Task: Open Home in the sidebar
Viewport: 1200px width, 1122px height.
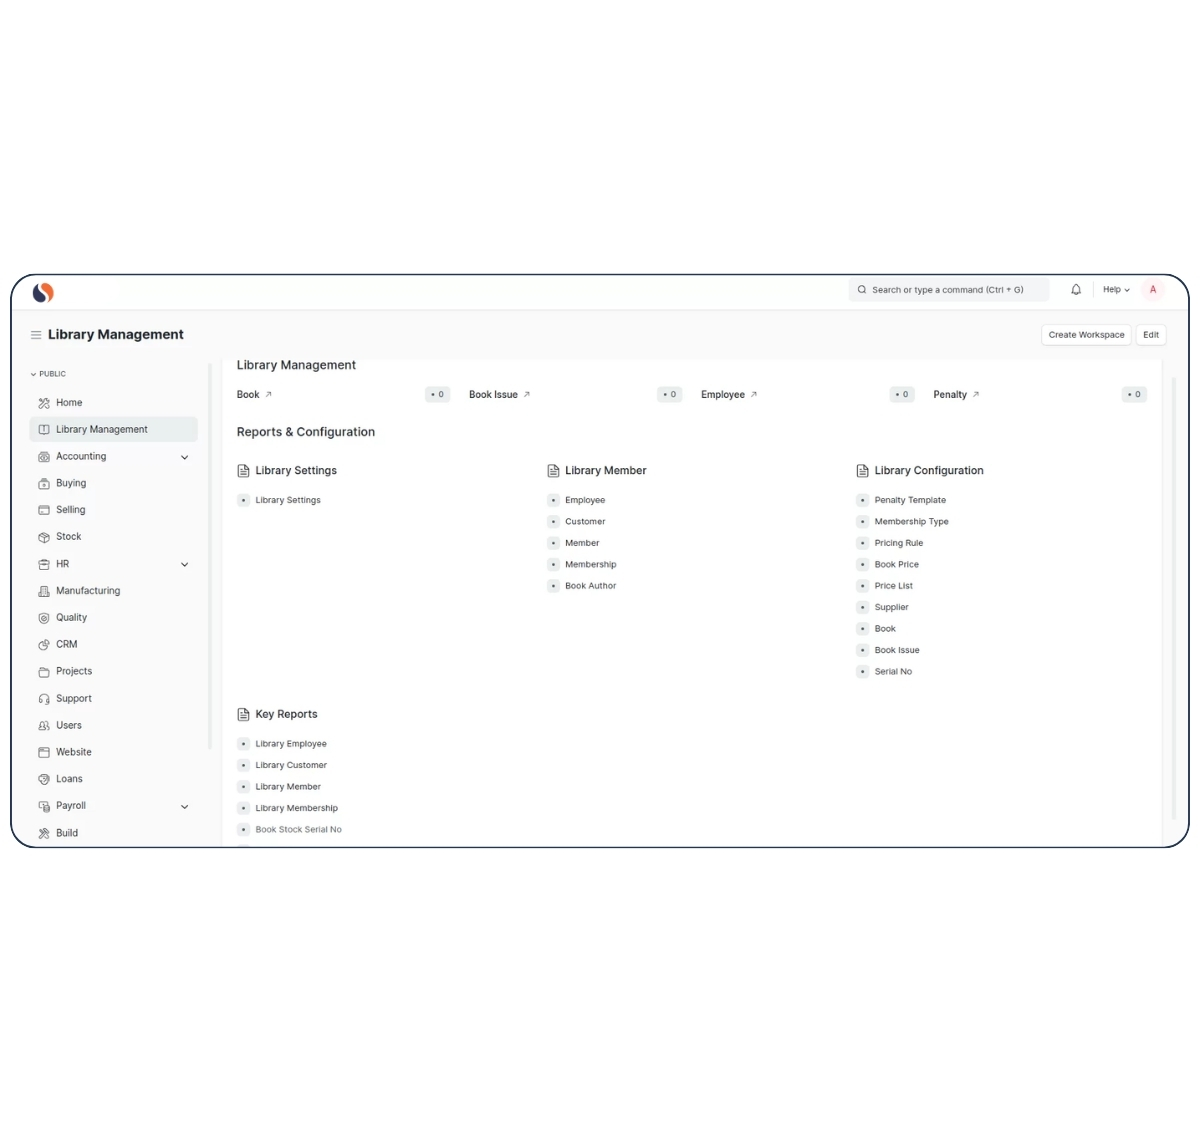Action: (69, 403)
